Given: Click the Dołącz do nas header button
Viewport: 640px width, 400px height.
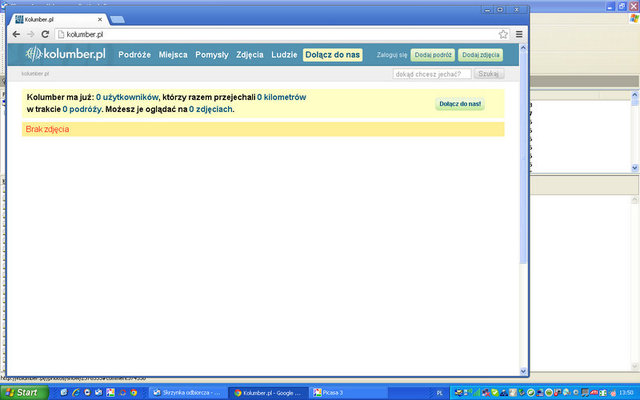Looking at the screenshot, I should (x=333, y=55).
